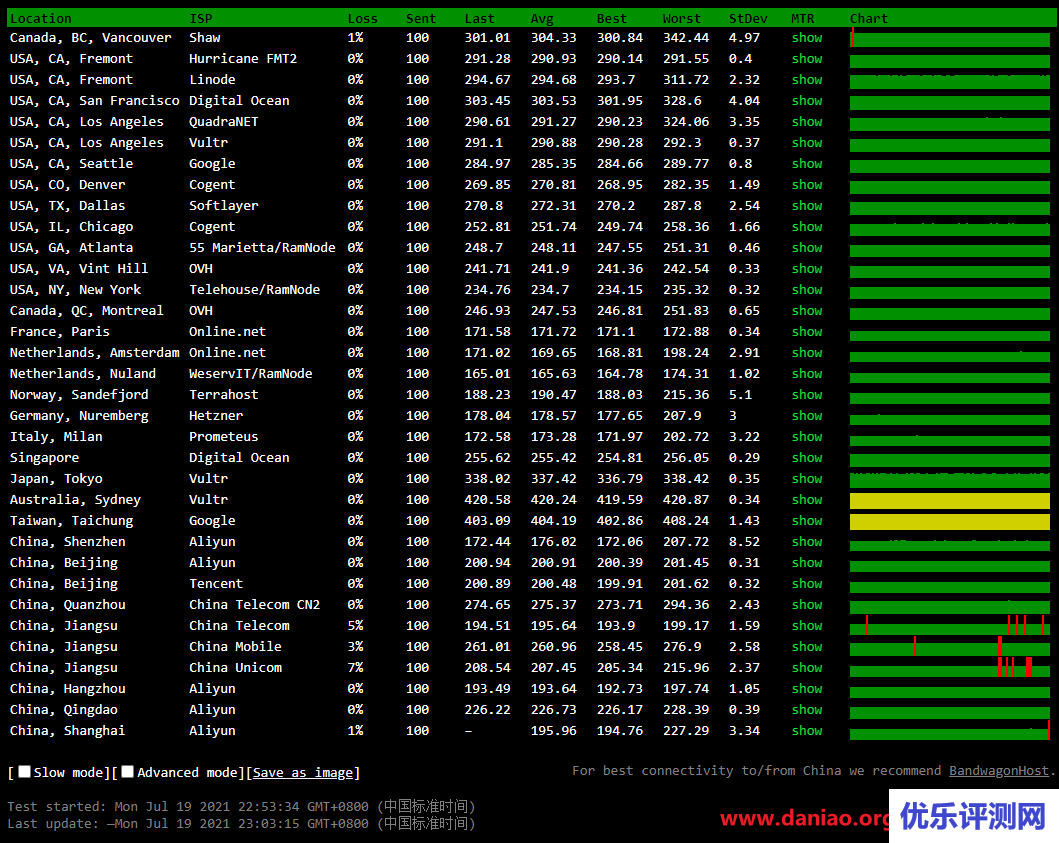Click the Last column header
The image size is (1059, 843).
pyautogui.click(x=480, y=18)
